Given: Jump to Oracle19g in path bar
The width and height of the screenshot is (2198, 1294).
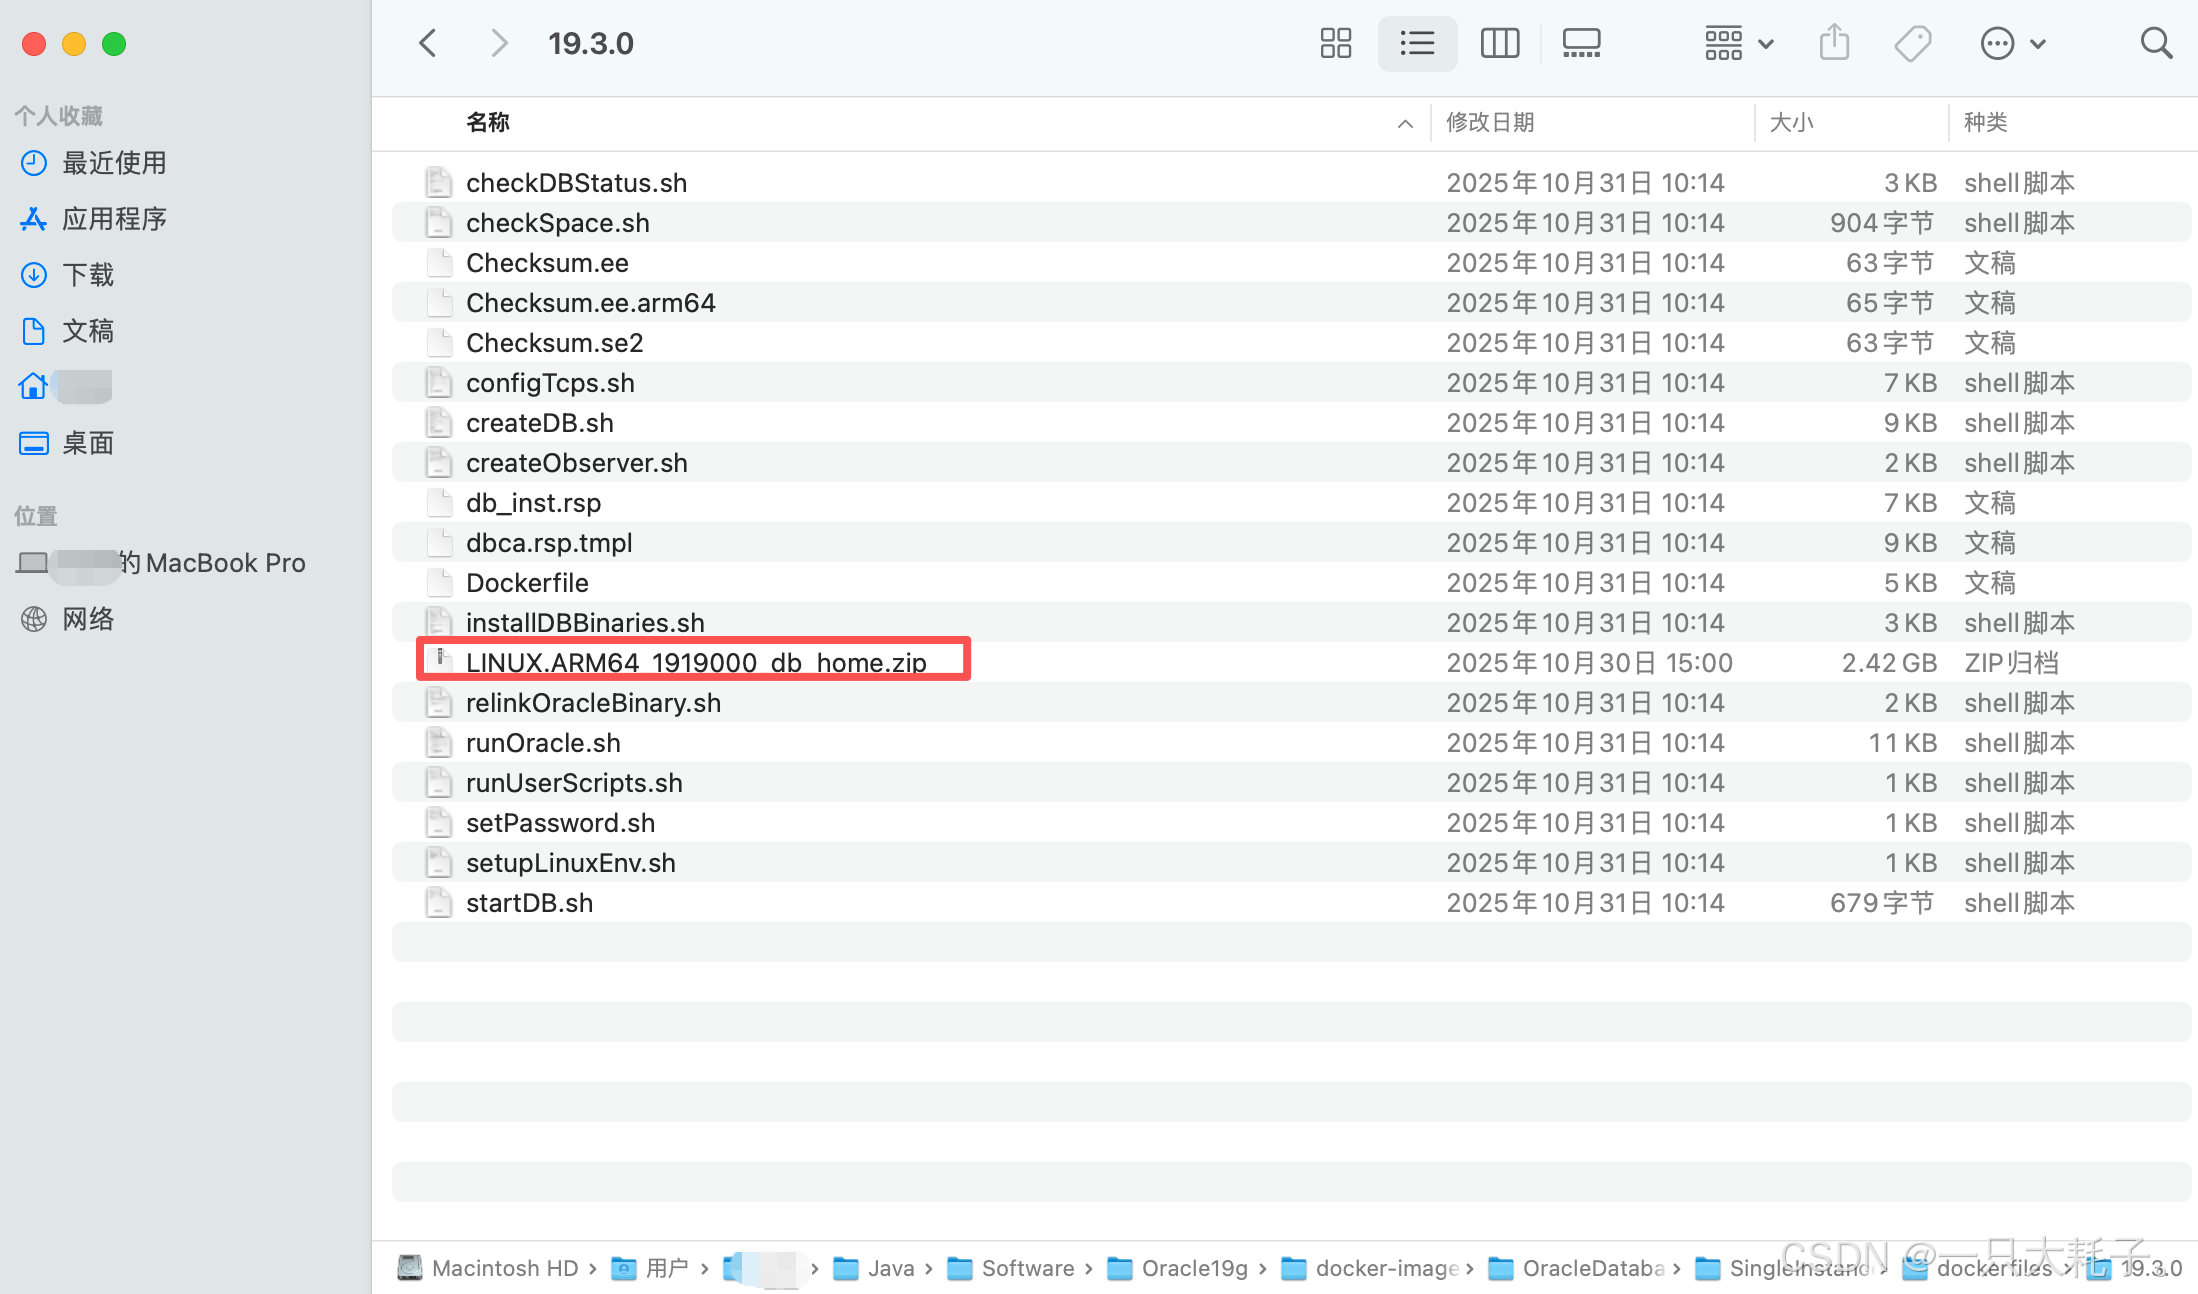Looking at the screenshot, I should pyautogui.click(x=1194, y=1268).
